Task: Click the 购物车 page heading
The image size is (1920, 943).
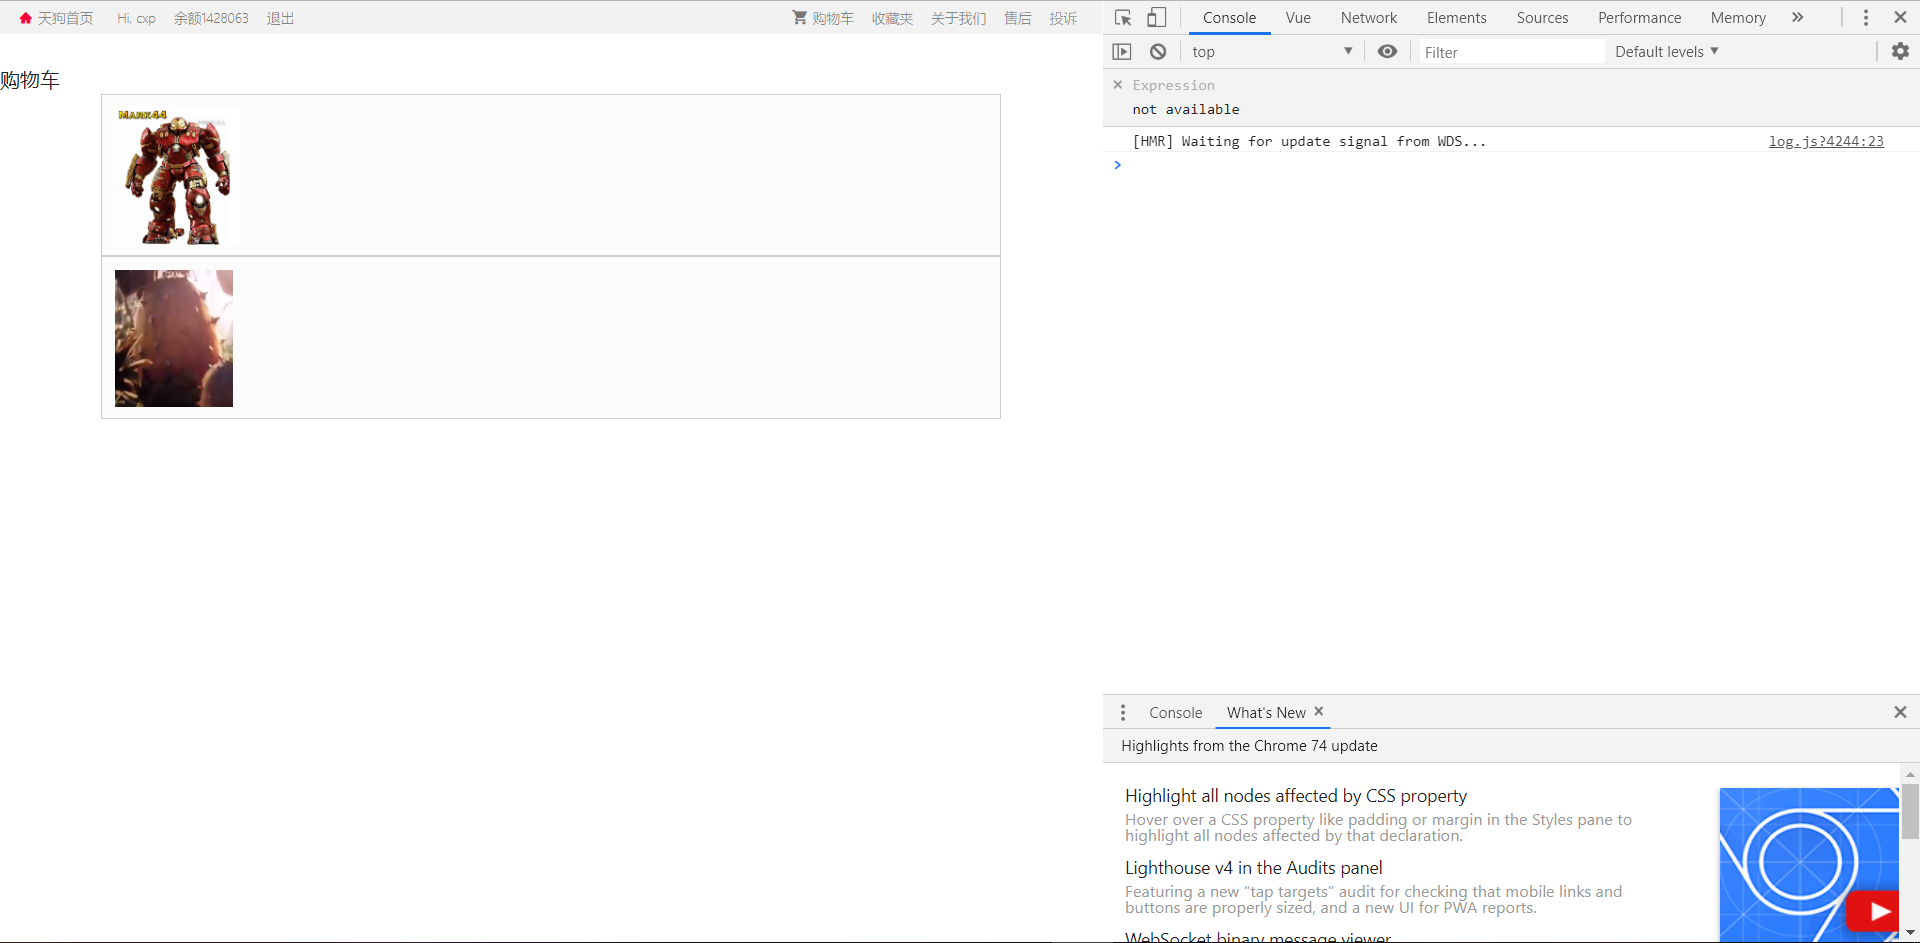Action: [30, 80]
